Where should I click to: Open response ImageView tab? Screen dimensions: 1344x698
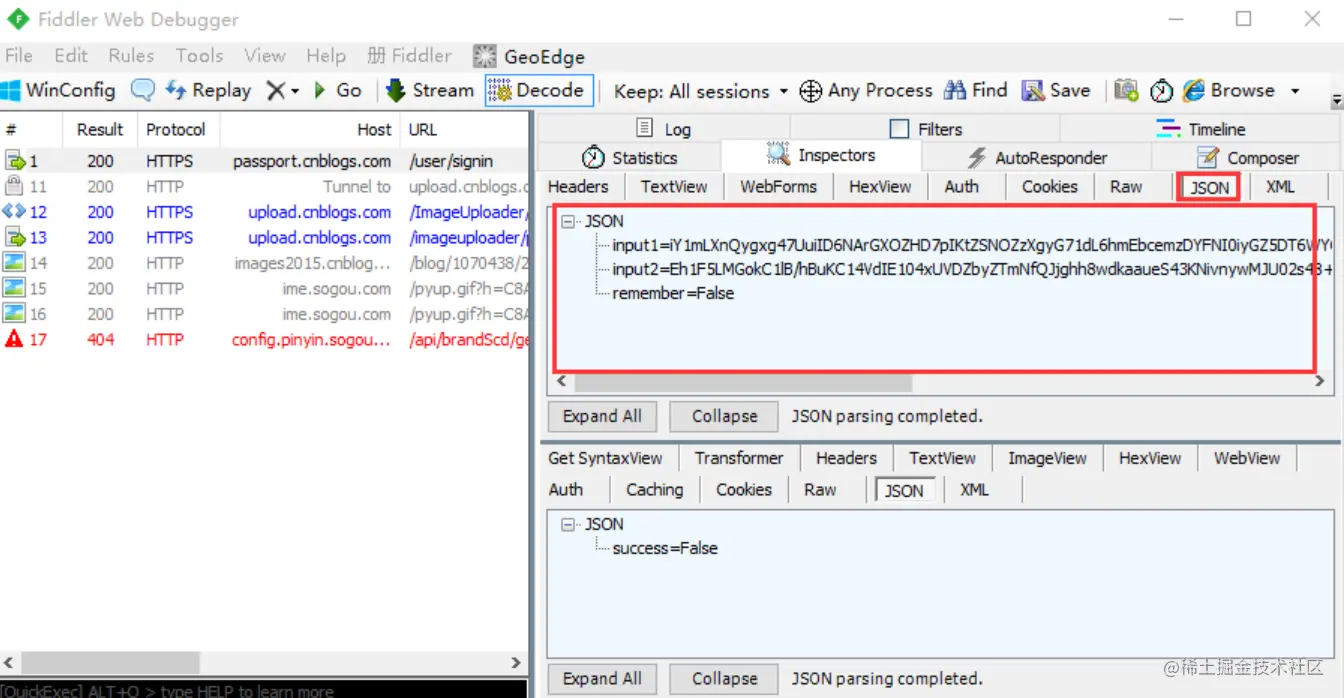click(x=1047, y=458)
